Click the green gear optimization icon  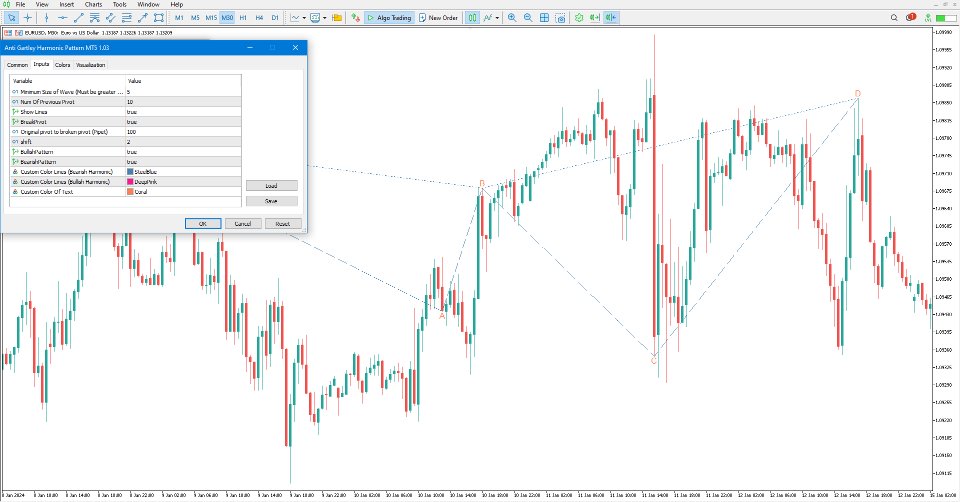pos(579,18)
